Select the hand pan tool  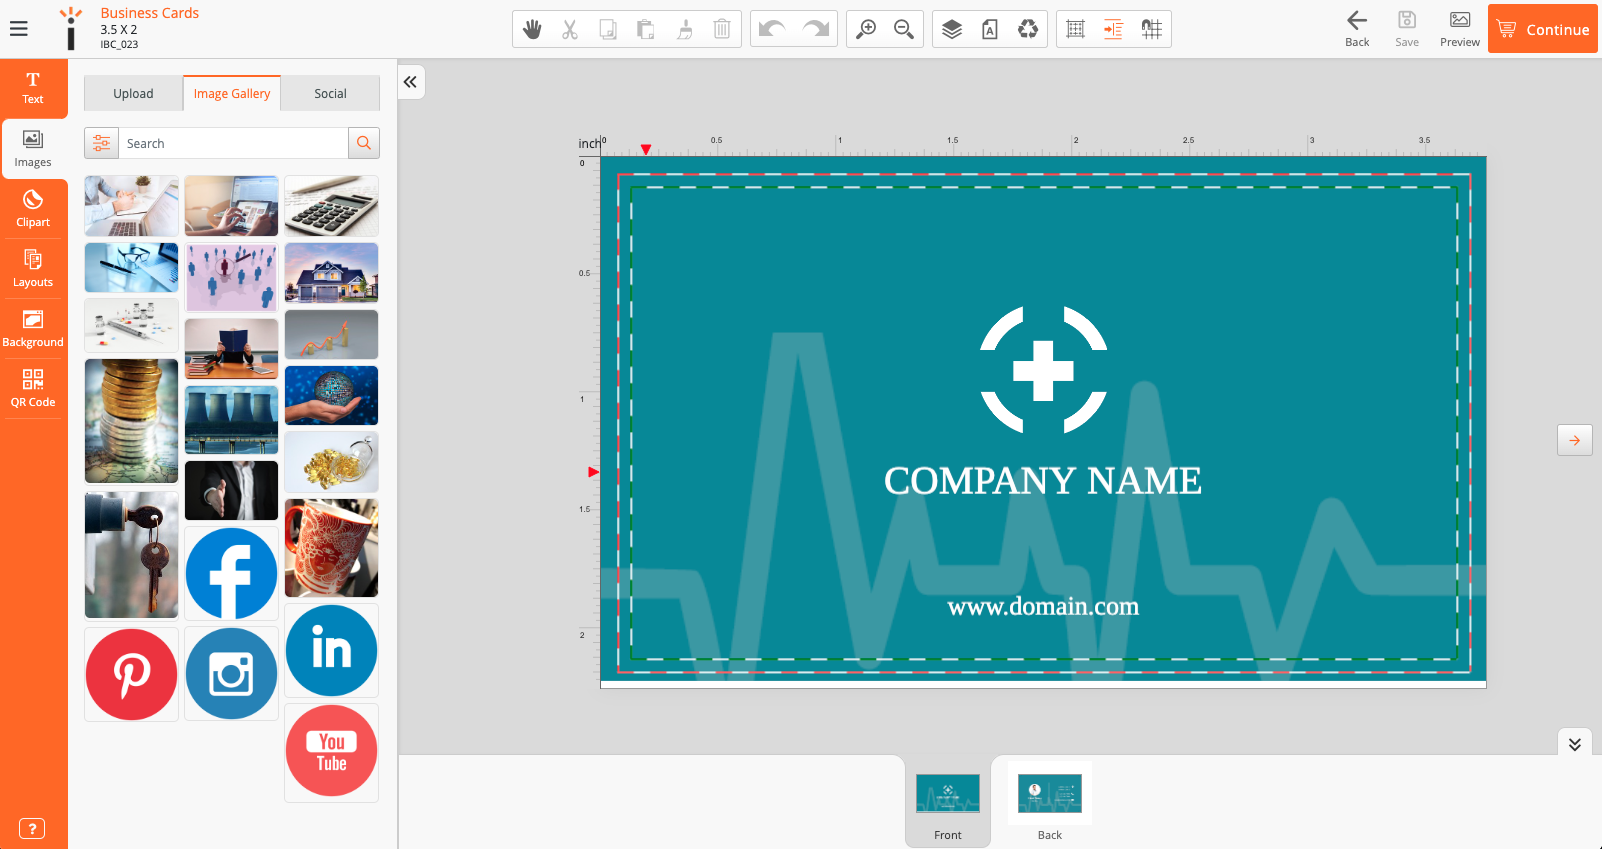(x=532, y=29)
